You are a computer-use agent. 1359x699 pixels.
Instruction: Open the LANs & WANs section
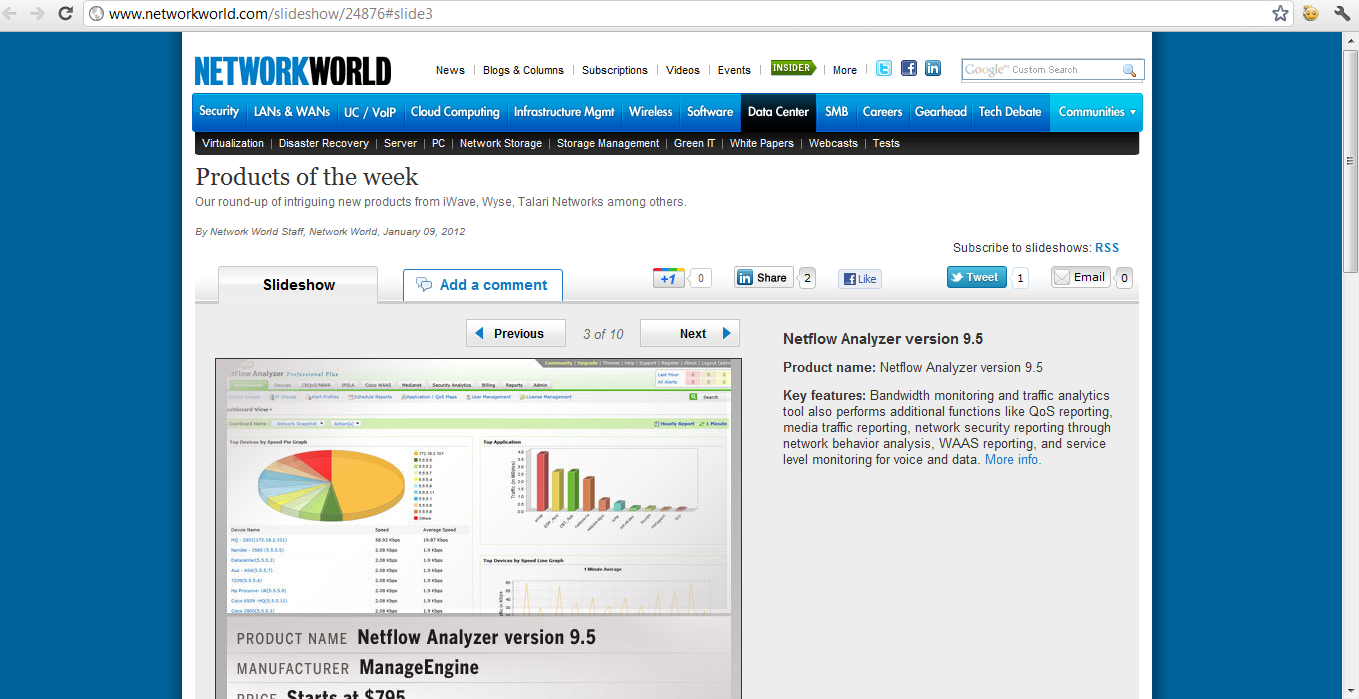(292, 111)
